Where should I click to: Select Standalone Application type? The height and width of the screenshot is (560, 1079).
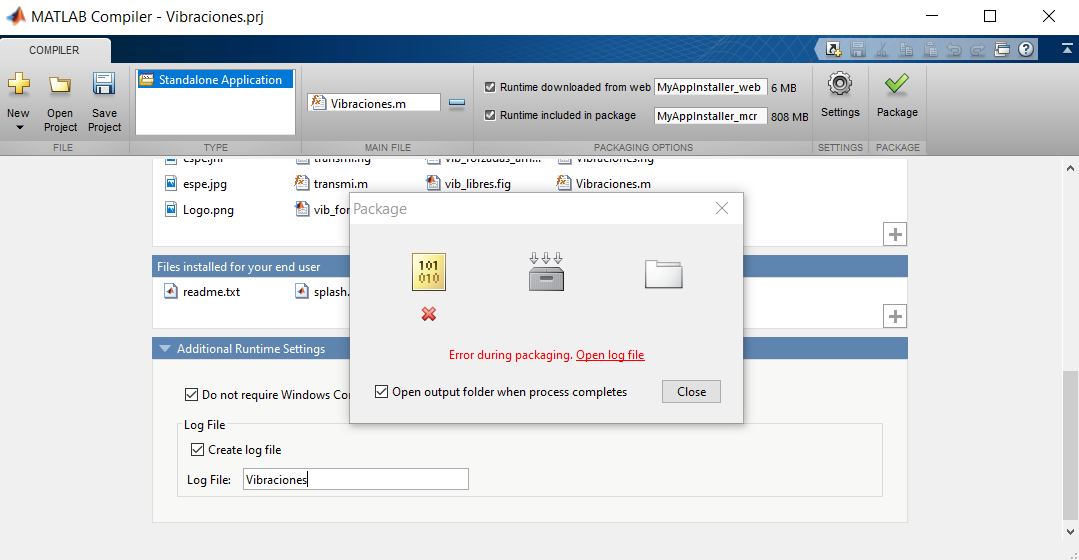[x=215, y=80]
